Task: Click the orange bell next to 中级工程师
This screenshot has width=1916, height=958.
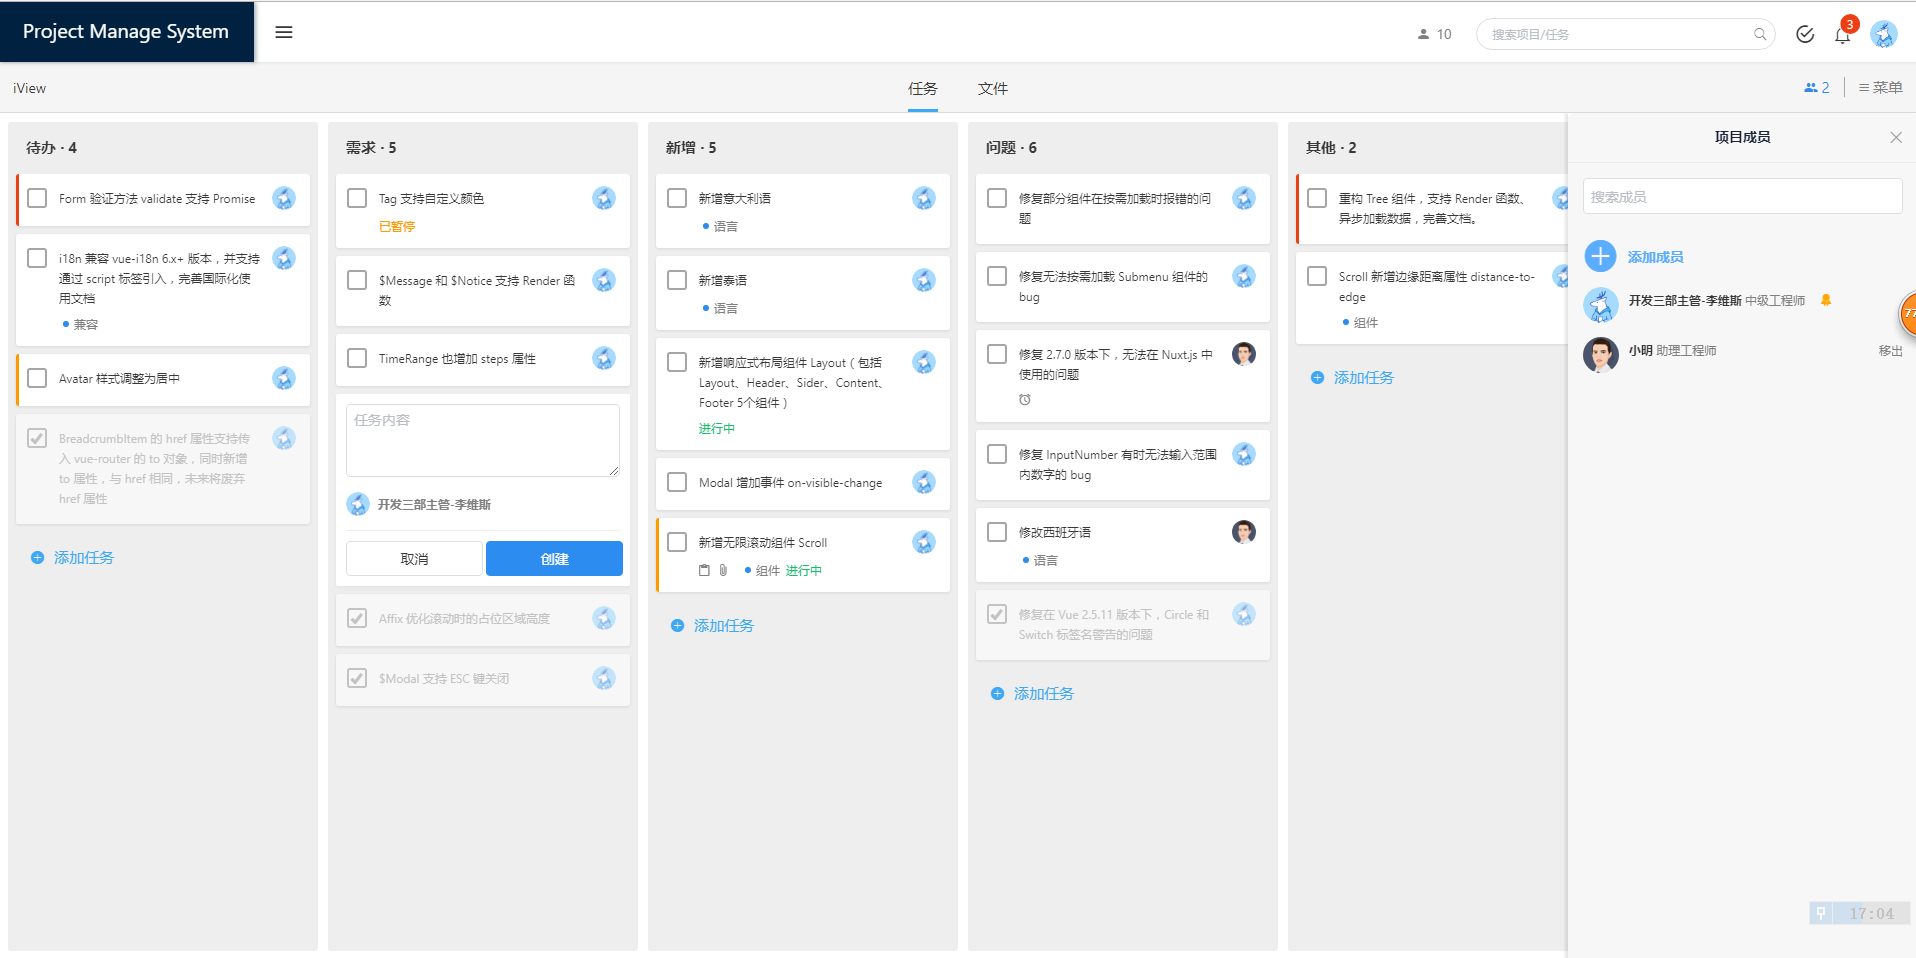Action: tap(1826, 300)
